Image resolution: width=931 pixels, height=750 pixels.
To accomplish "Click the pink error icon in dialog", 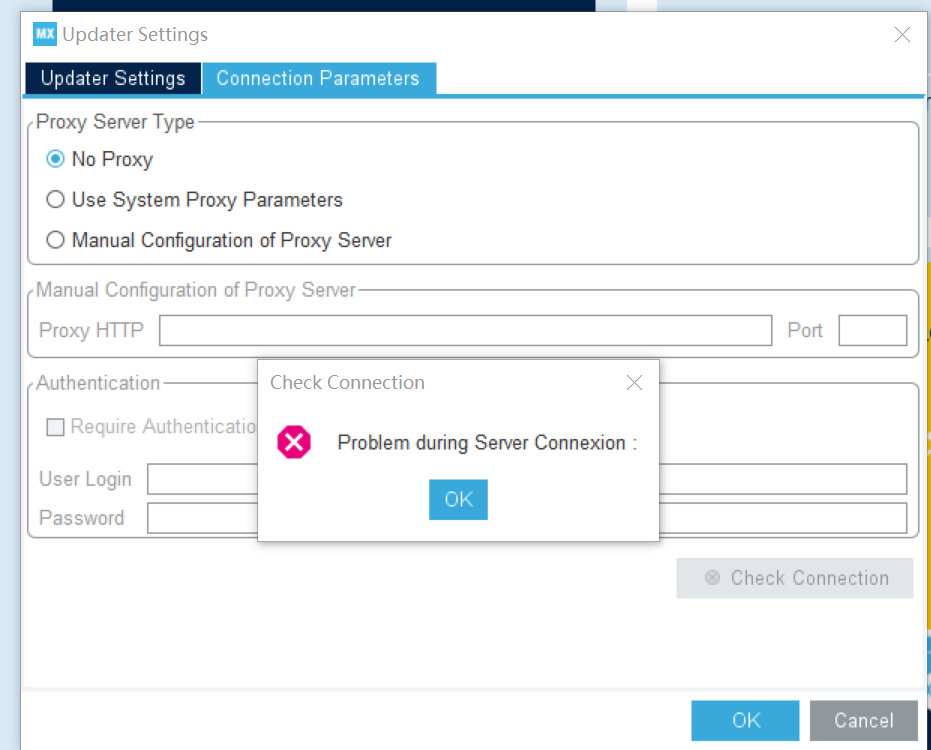I will click(x=294, y=442).
